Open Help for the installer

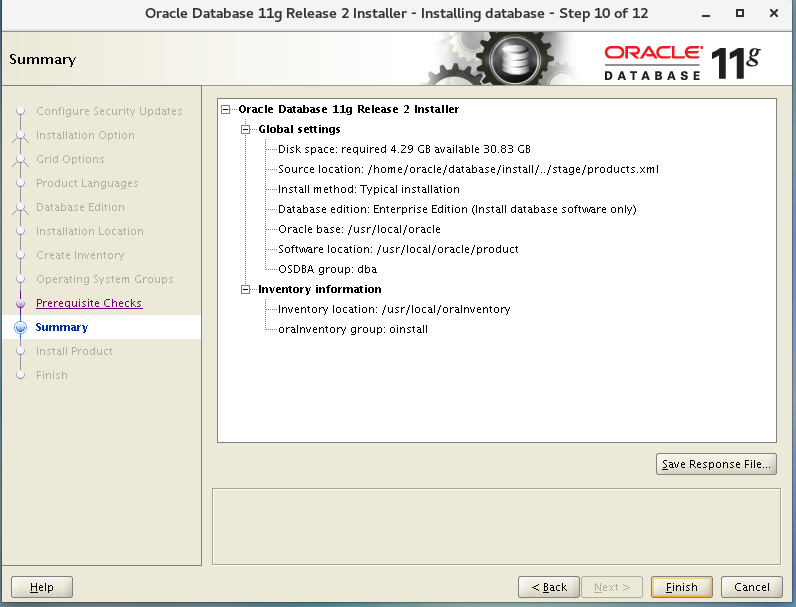(42, 587)
